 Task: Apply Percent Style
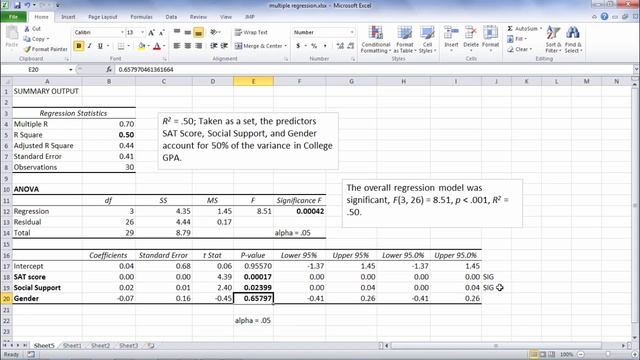pos(314,46)
